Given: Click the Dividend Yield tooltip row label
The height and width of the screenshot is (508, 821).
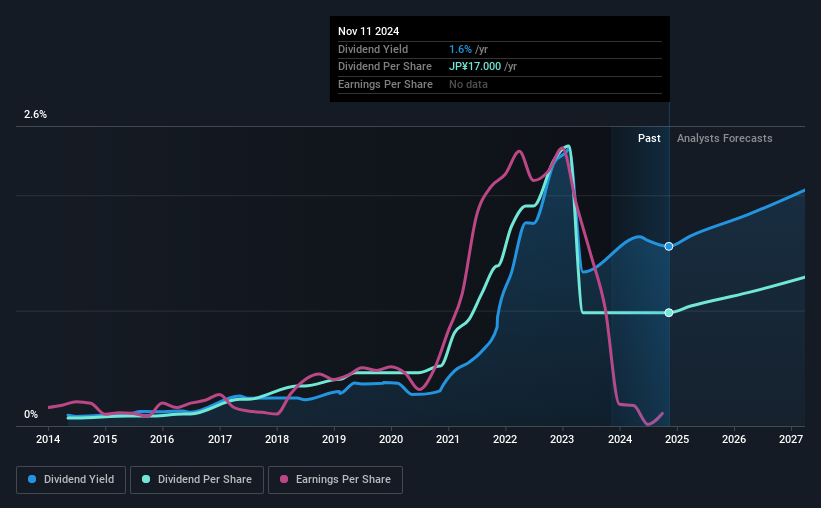Looking at the screenshot, I should (x=373, y=49).
